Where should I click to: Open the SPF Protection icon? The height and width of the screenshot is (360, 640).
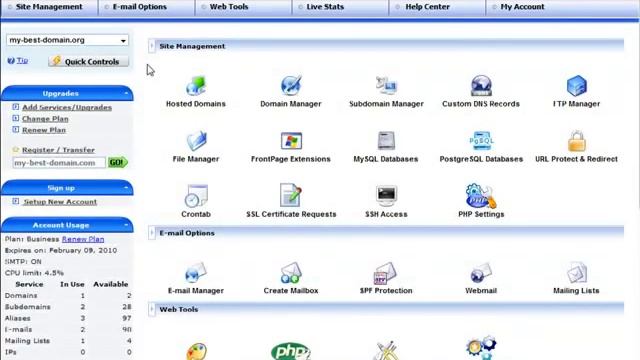[385, 273]
